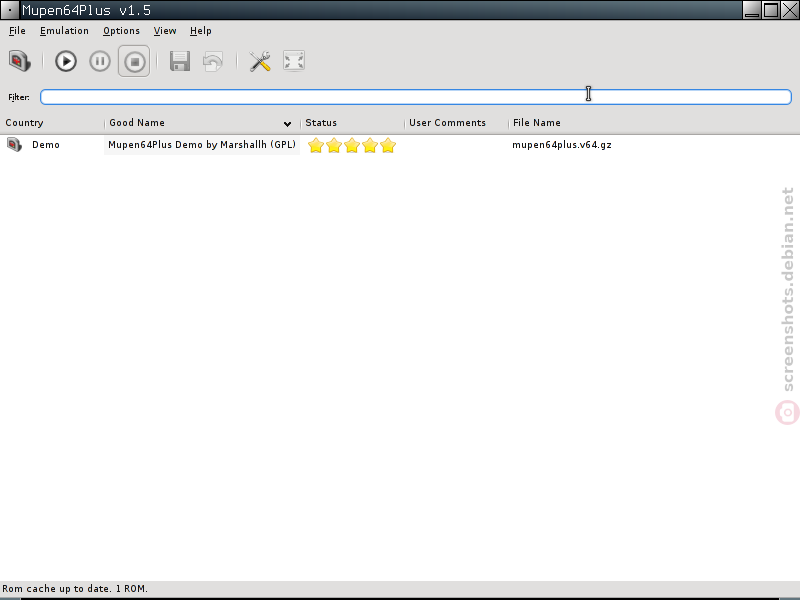Open the View menu
800x600 pixels.
pyautogui.click(x=165, y=31)
